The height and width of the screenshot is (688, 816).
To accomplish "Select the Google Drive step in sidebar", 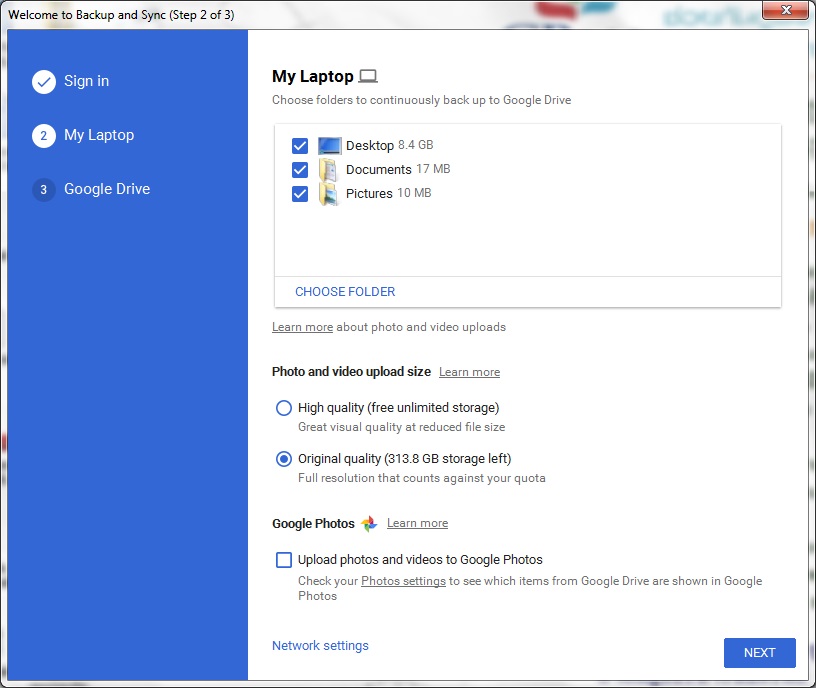I will [x=107, y=189].
